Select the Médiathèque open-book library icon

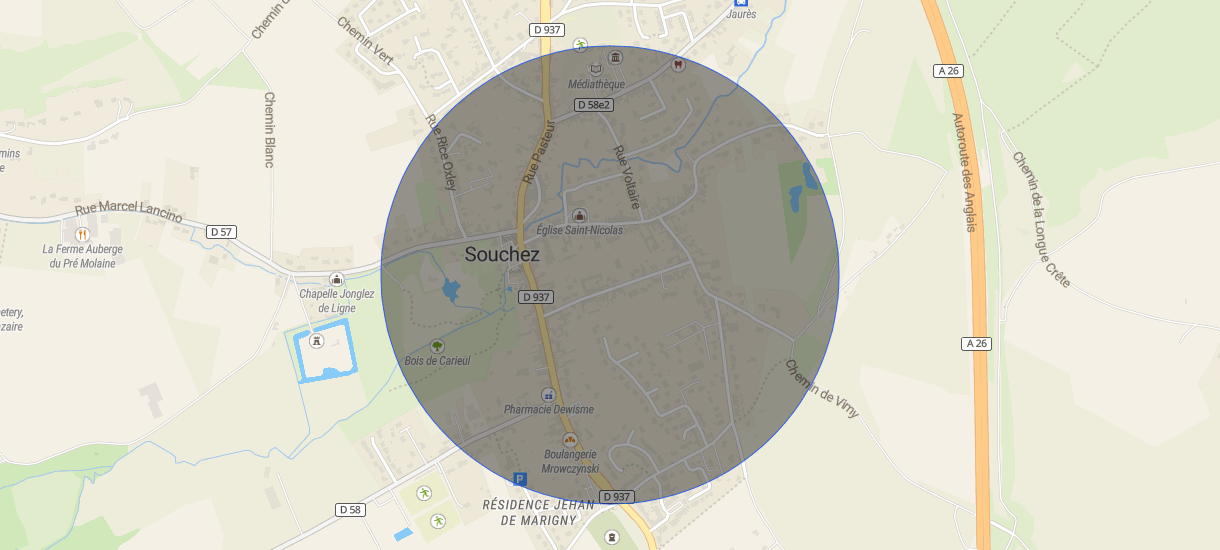pyautogui.click(x=598, y=69)
